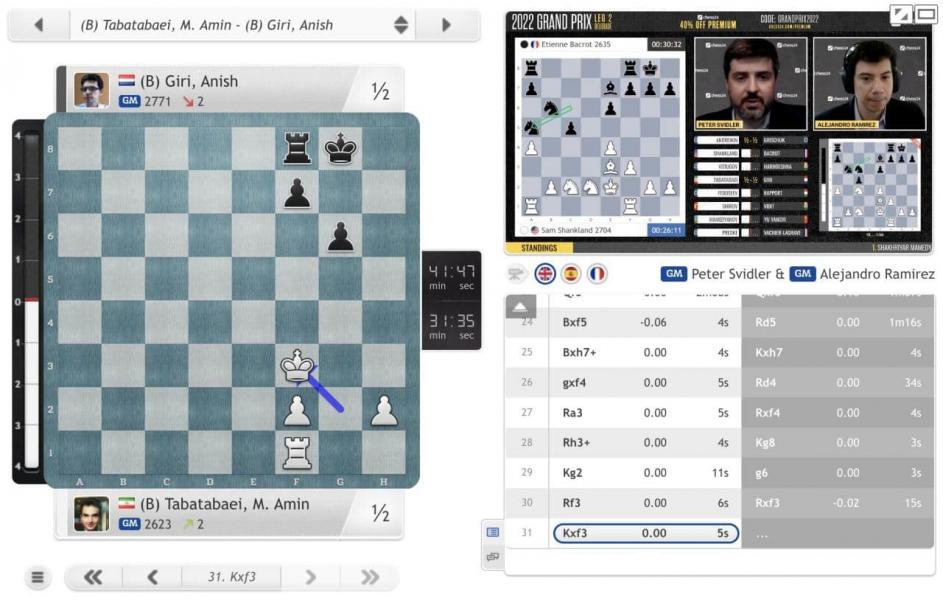The width and height of the screenshot is (943, 600).
Task: Open the game selector dropdown arrows
Action: point(401,25)
